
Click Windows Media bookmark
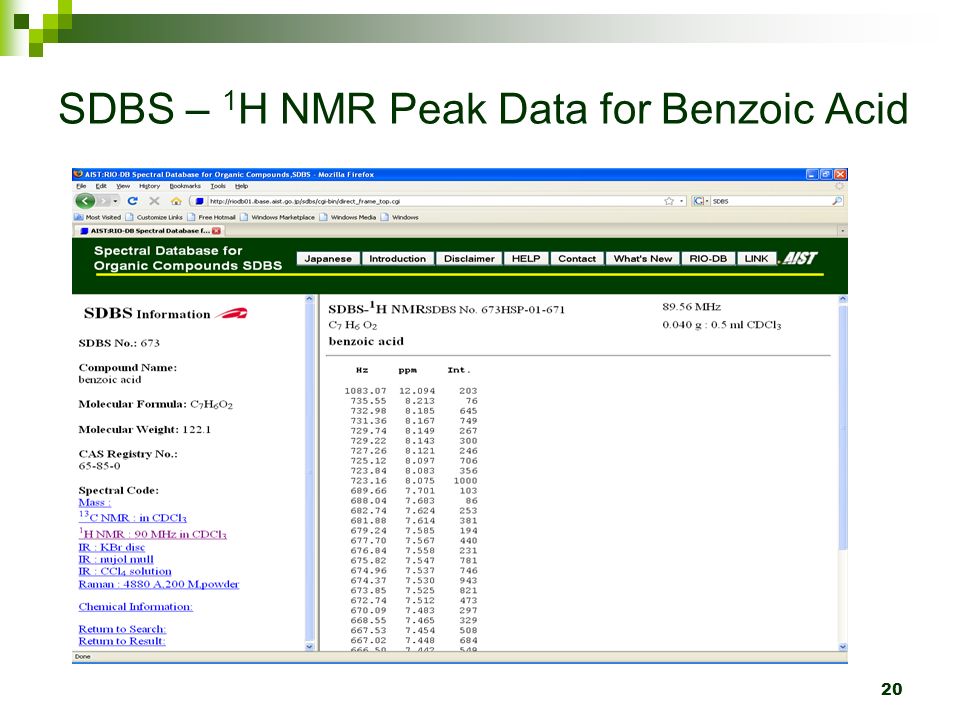[x=348, y=217]
